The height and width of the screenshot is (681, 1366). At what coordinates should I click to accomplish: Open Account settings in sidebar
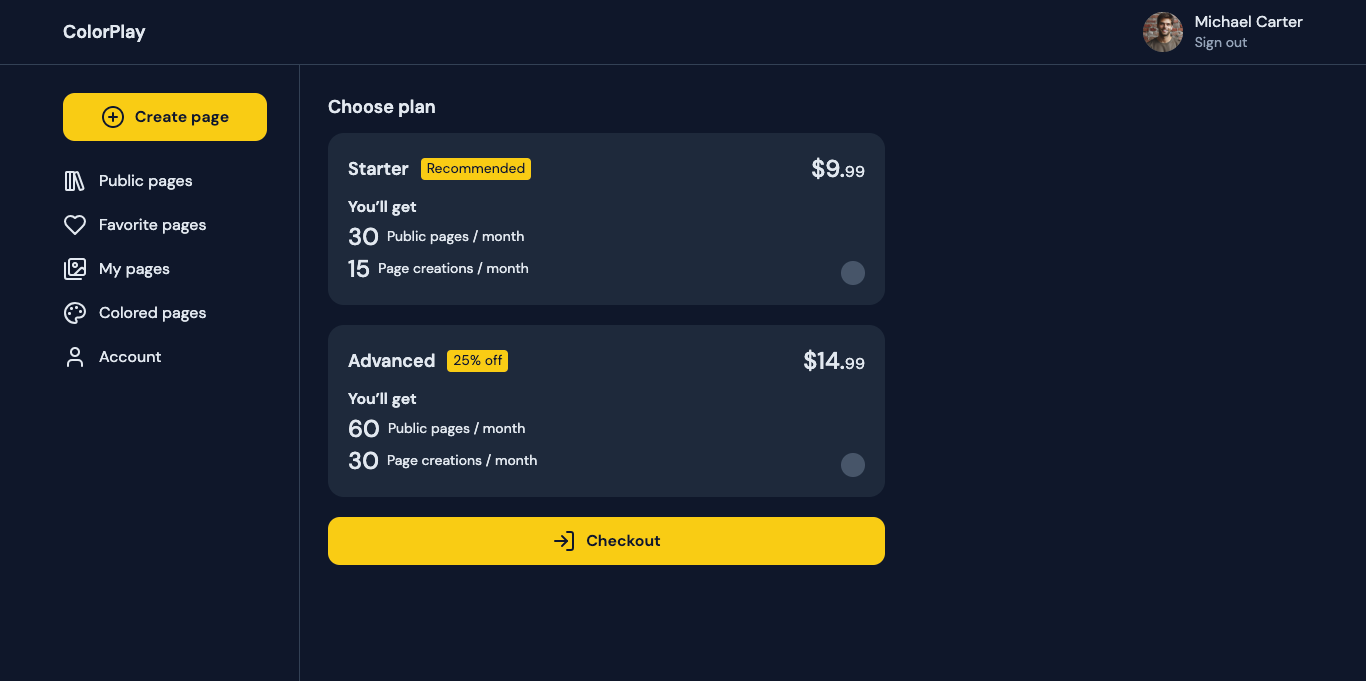pyautogui.click(x=130, y=357)
